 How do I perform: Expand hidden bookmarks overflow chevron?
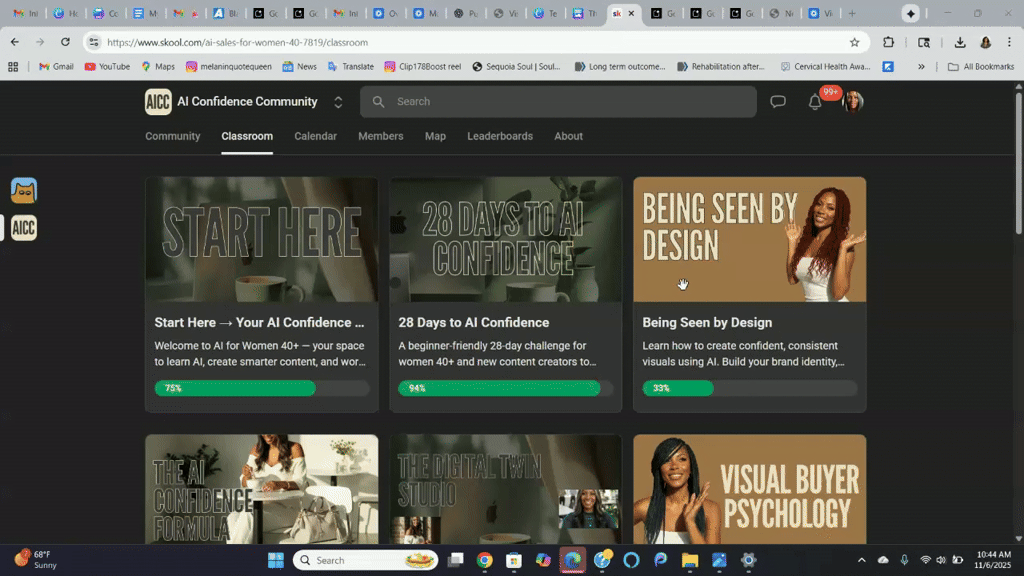(x=921, y=67)
